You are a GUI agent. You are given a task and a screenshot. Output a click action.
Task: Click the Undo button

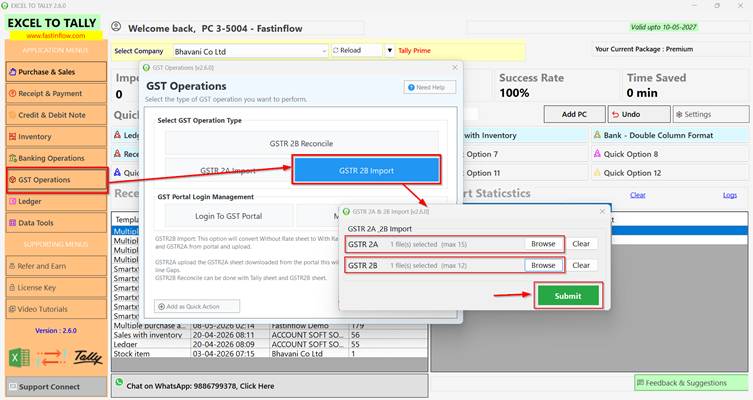coord(639,114)
